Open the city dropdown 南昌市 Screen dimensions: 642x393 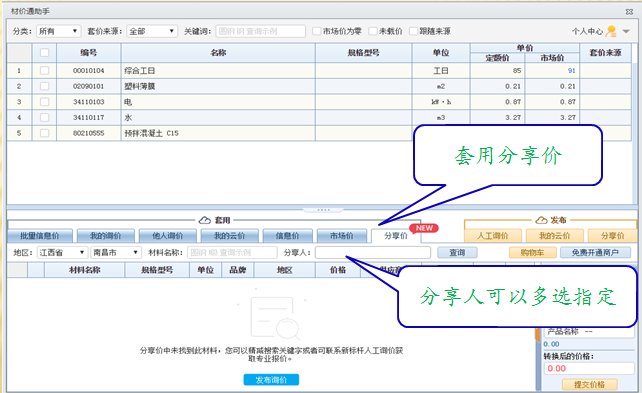[115, 253]
